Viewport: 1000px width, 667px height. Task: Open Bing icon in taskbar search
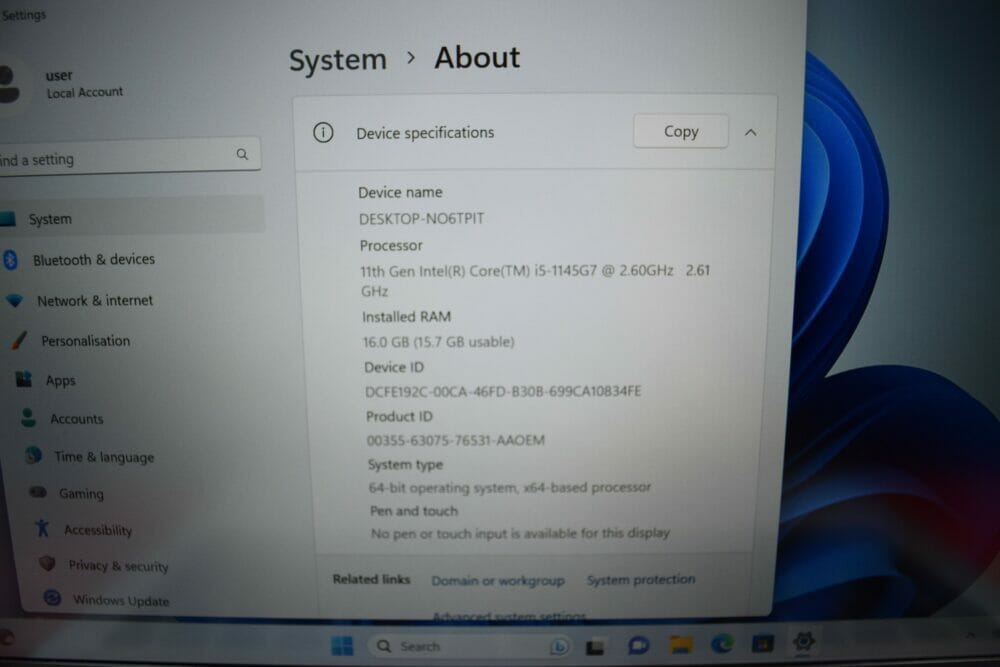click(x=559, y=647)
